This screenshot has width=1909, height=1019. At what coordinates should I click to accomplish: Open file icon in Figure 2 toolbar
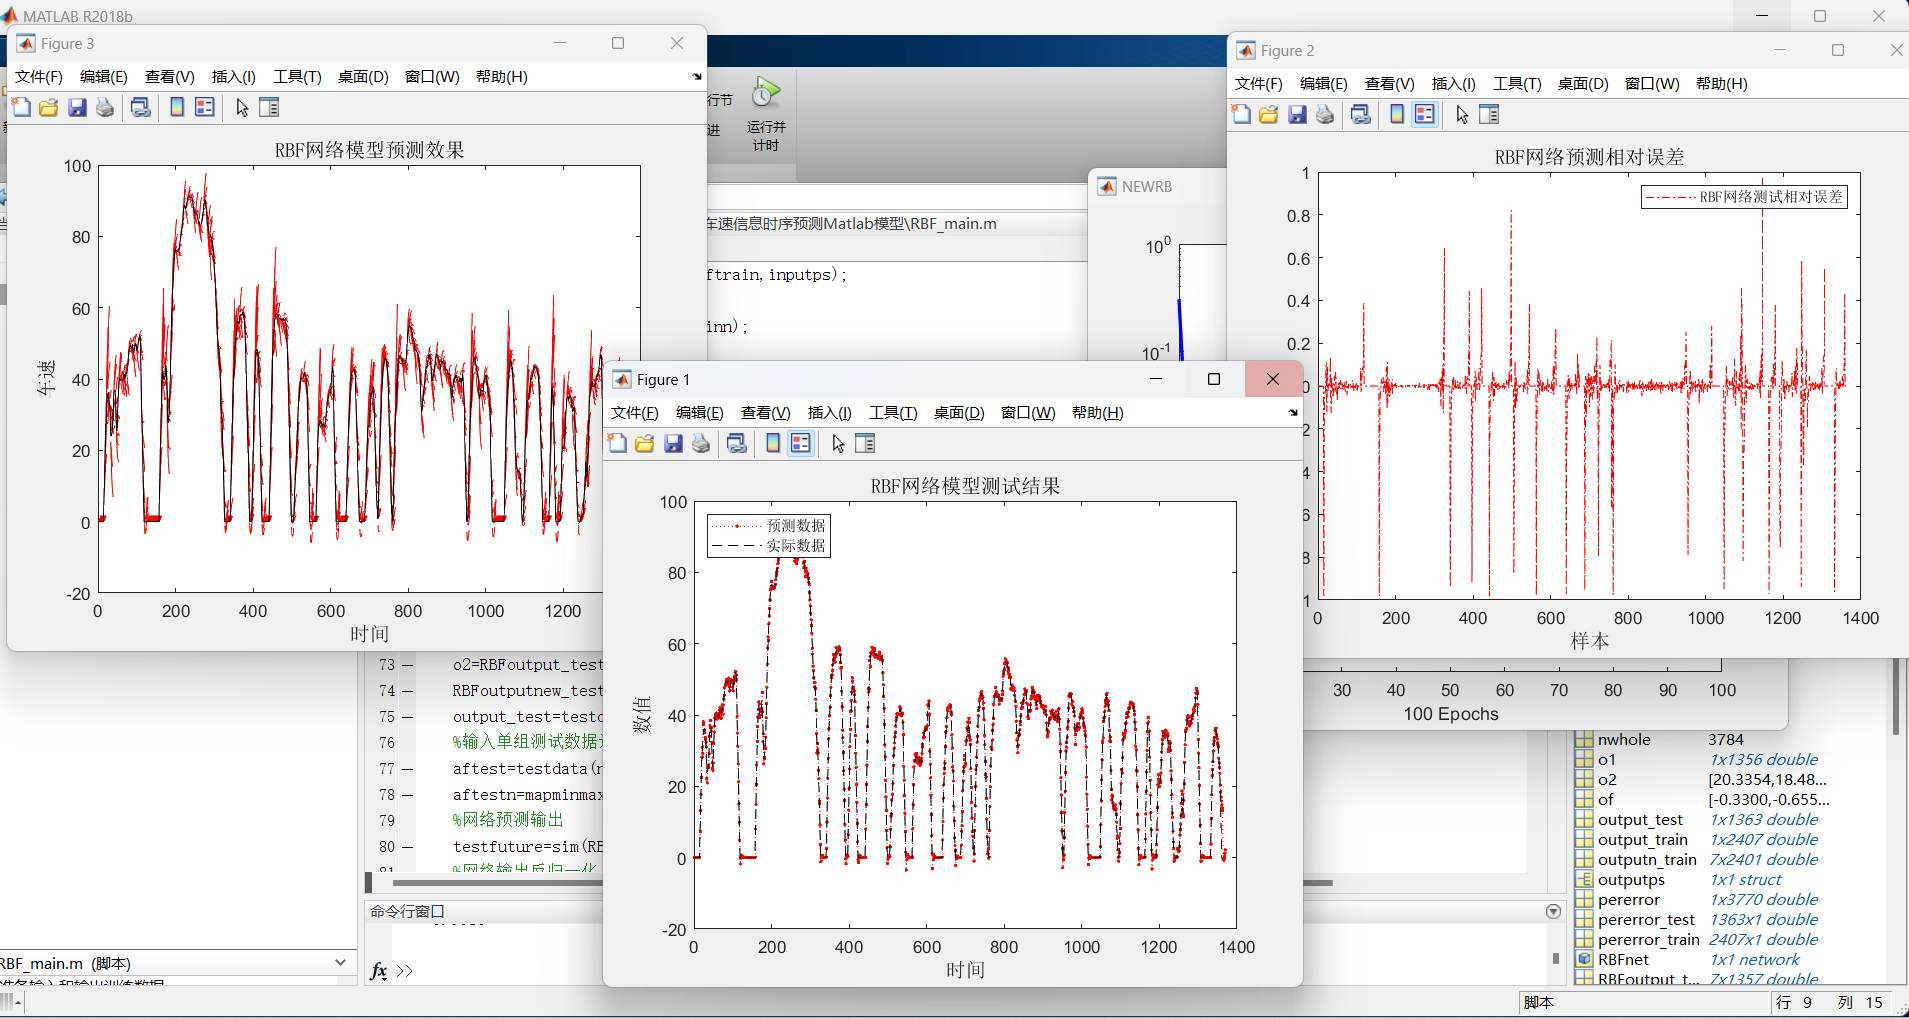1269,115
